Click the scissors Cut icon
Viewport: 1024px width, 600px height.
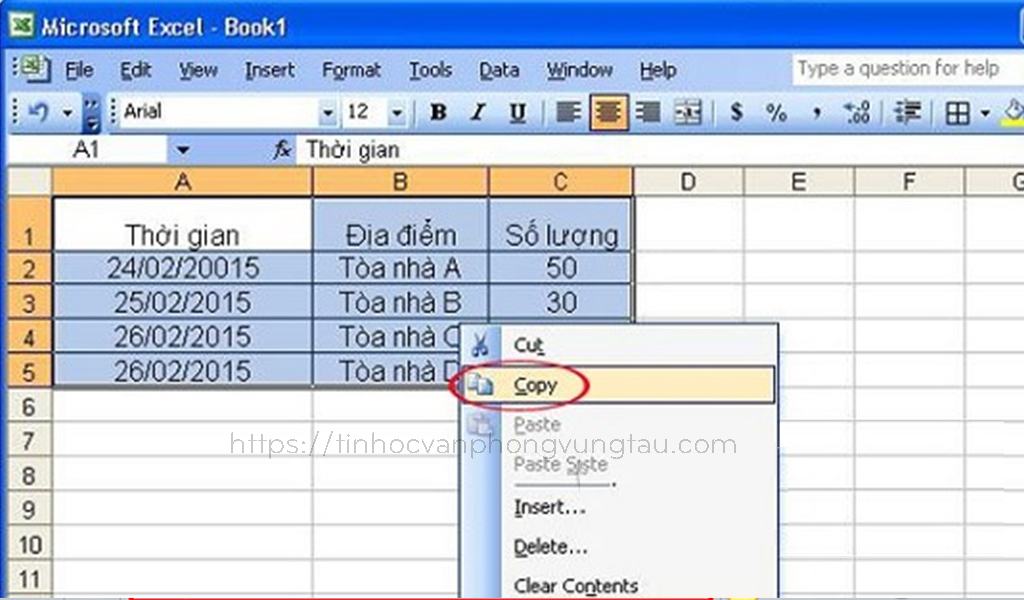[481, 344]
